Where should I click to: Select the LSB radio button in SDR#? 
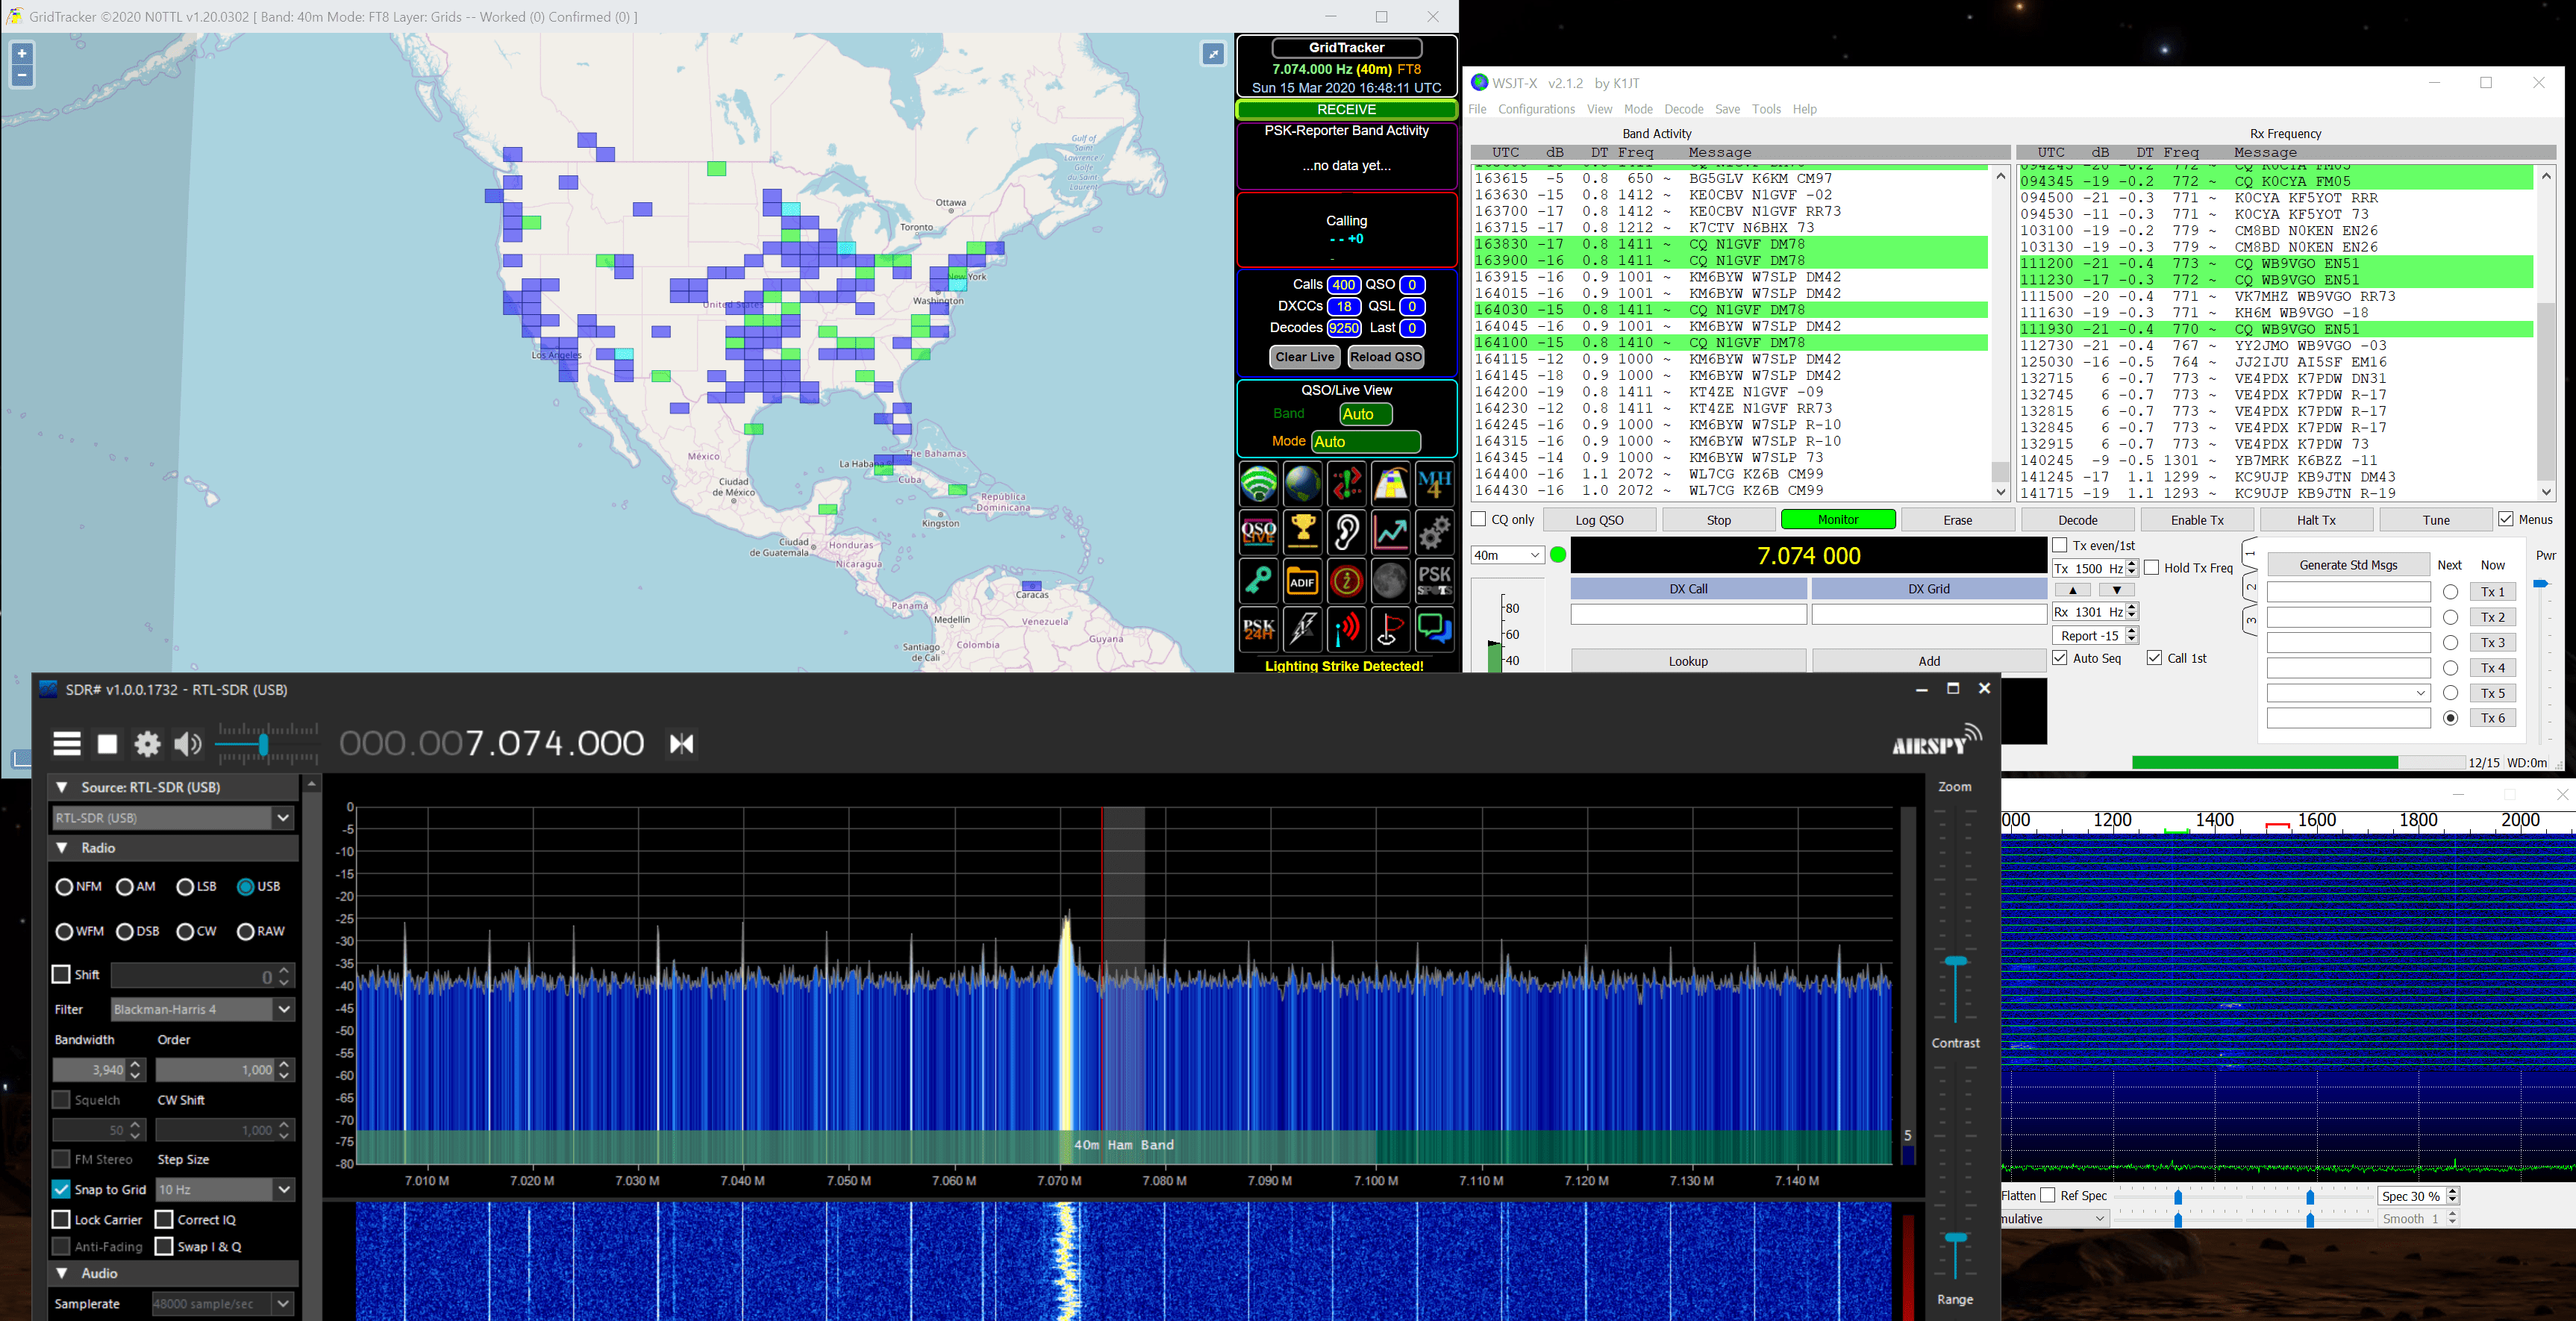(x=186, y=886)
